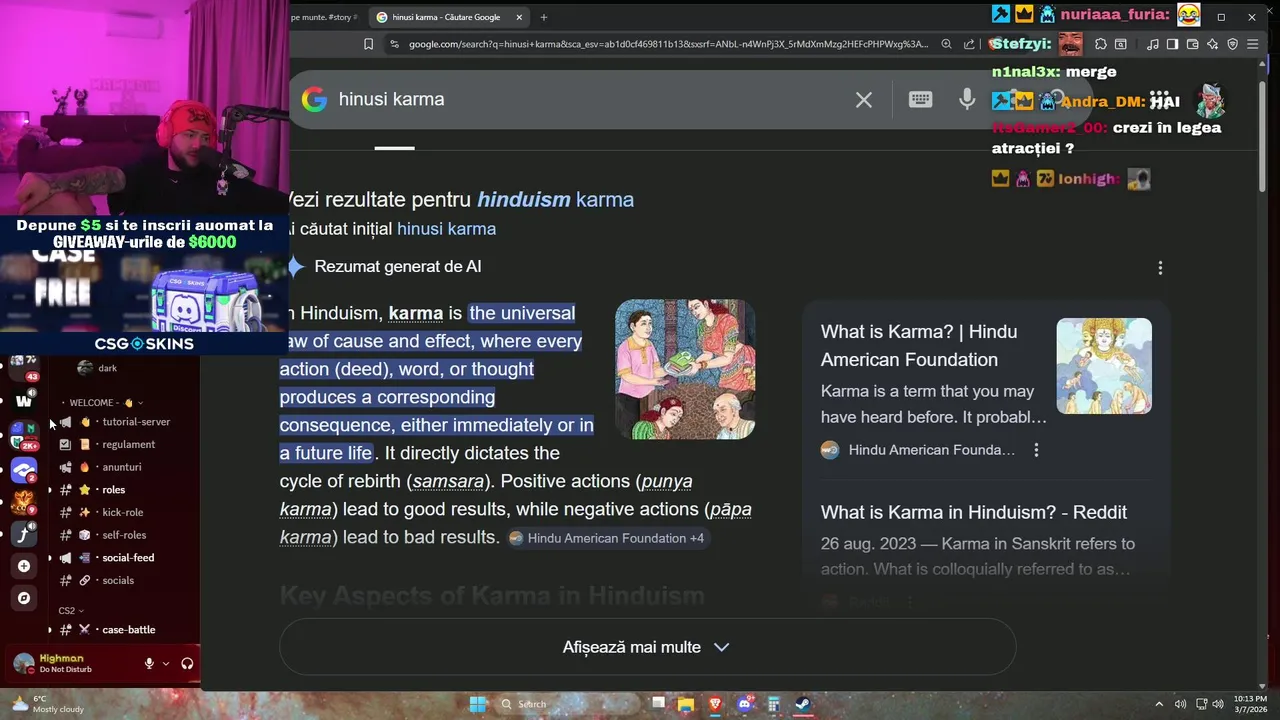
Task: Open the Windows Start menu
Action: (x=478, y=704)
